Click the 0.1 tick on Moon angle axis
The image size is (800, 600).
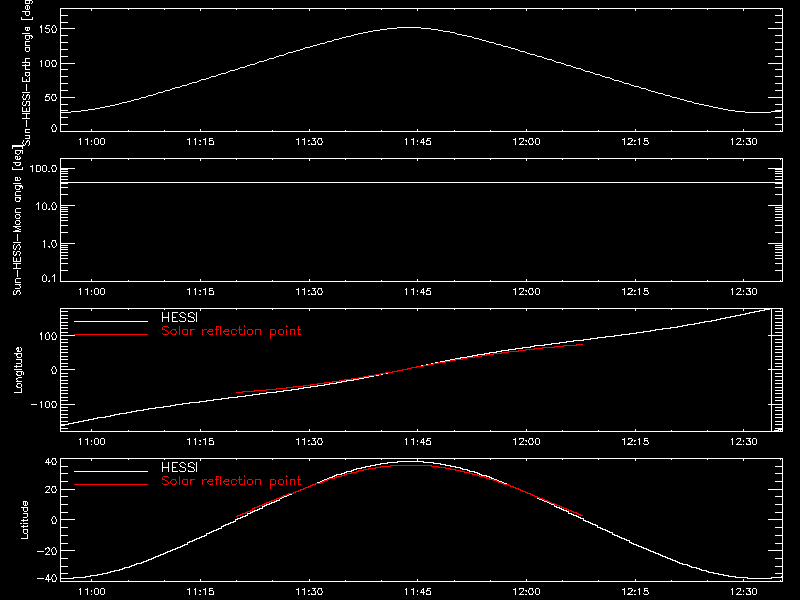[49, 278]
